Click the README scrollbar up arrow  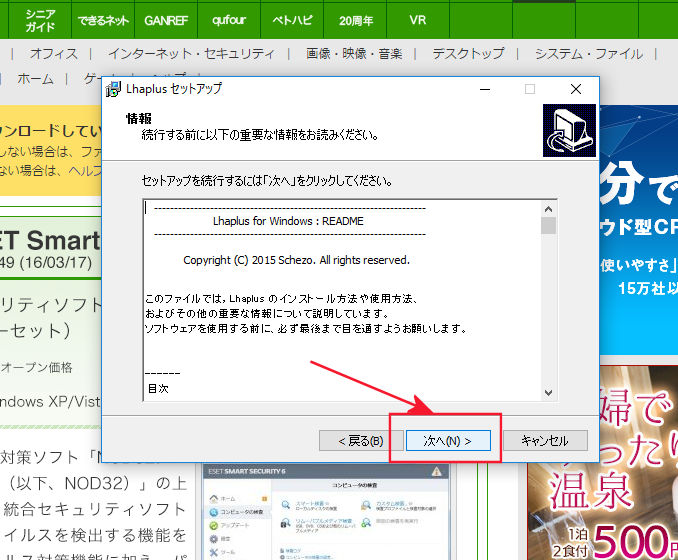(548, 209)
